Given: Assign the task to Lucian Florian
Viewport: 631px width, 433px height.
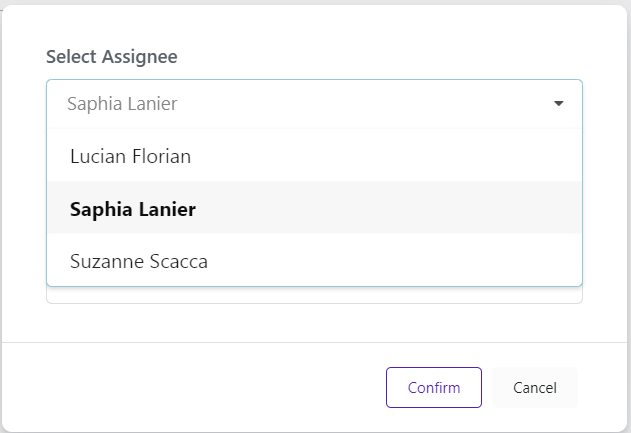Looking at the screenshot, I should coord(130,156).
